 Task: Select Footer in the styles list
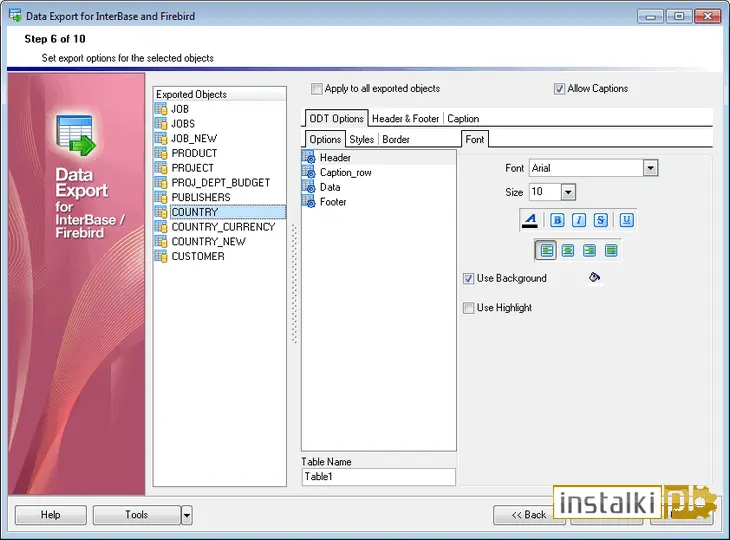tap(333, 202)
